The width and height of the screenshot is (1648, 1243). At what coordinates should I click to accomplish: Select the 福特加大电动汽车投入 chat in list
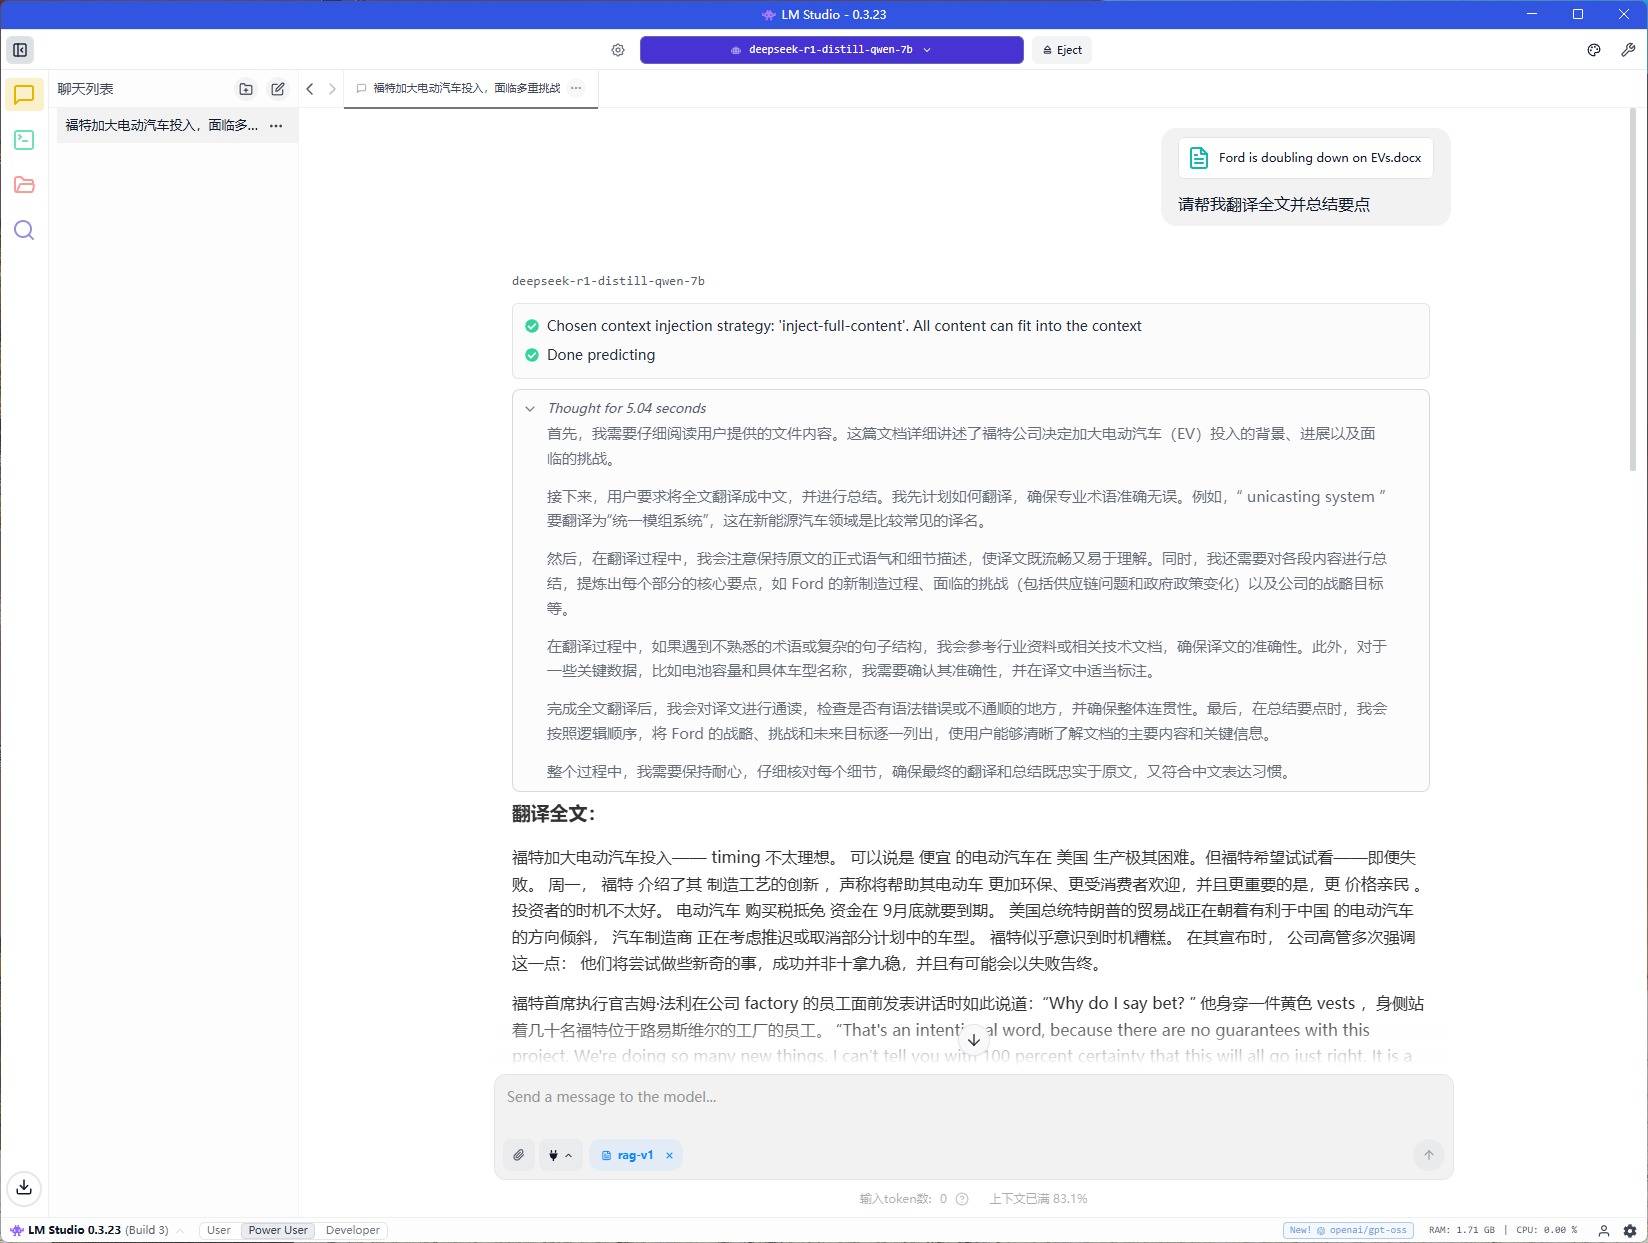[161, 125]
